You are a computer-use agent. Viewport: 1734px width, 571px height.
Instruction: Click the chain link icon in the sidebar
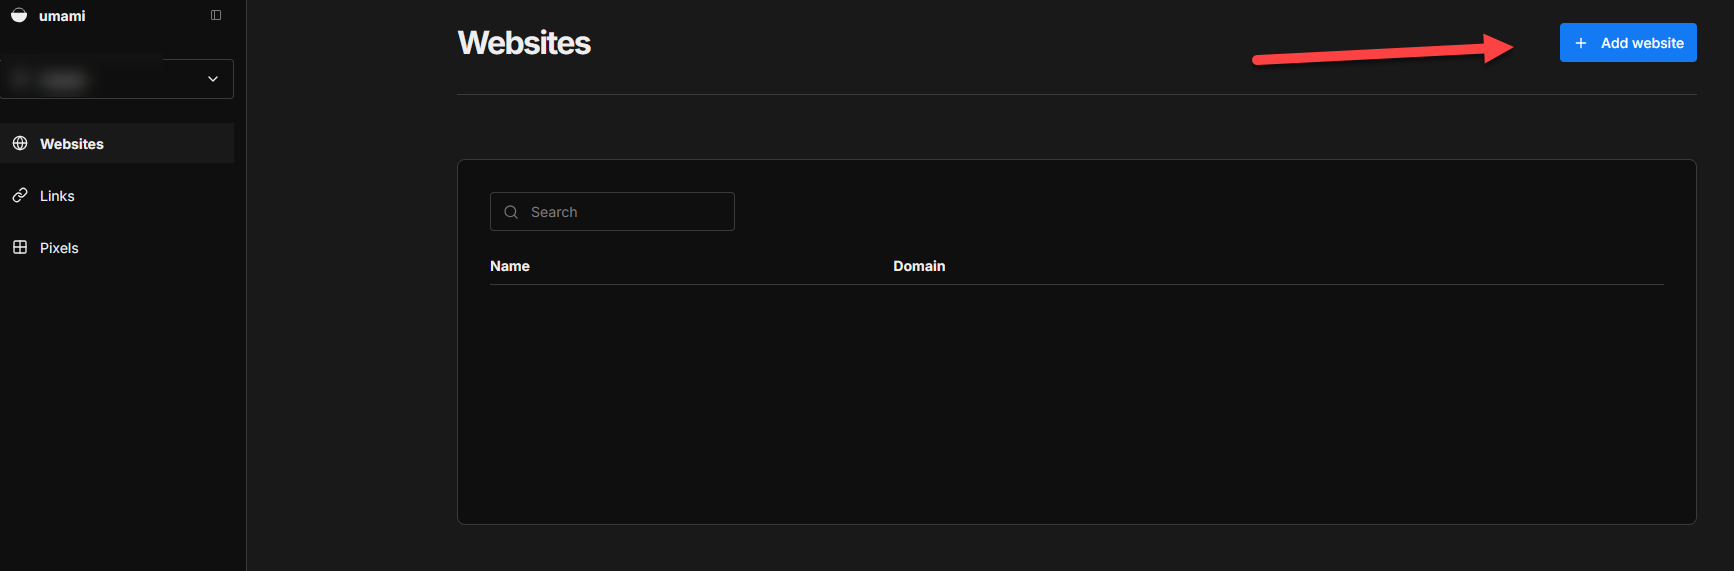[20, 196]
